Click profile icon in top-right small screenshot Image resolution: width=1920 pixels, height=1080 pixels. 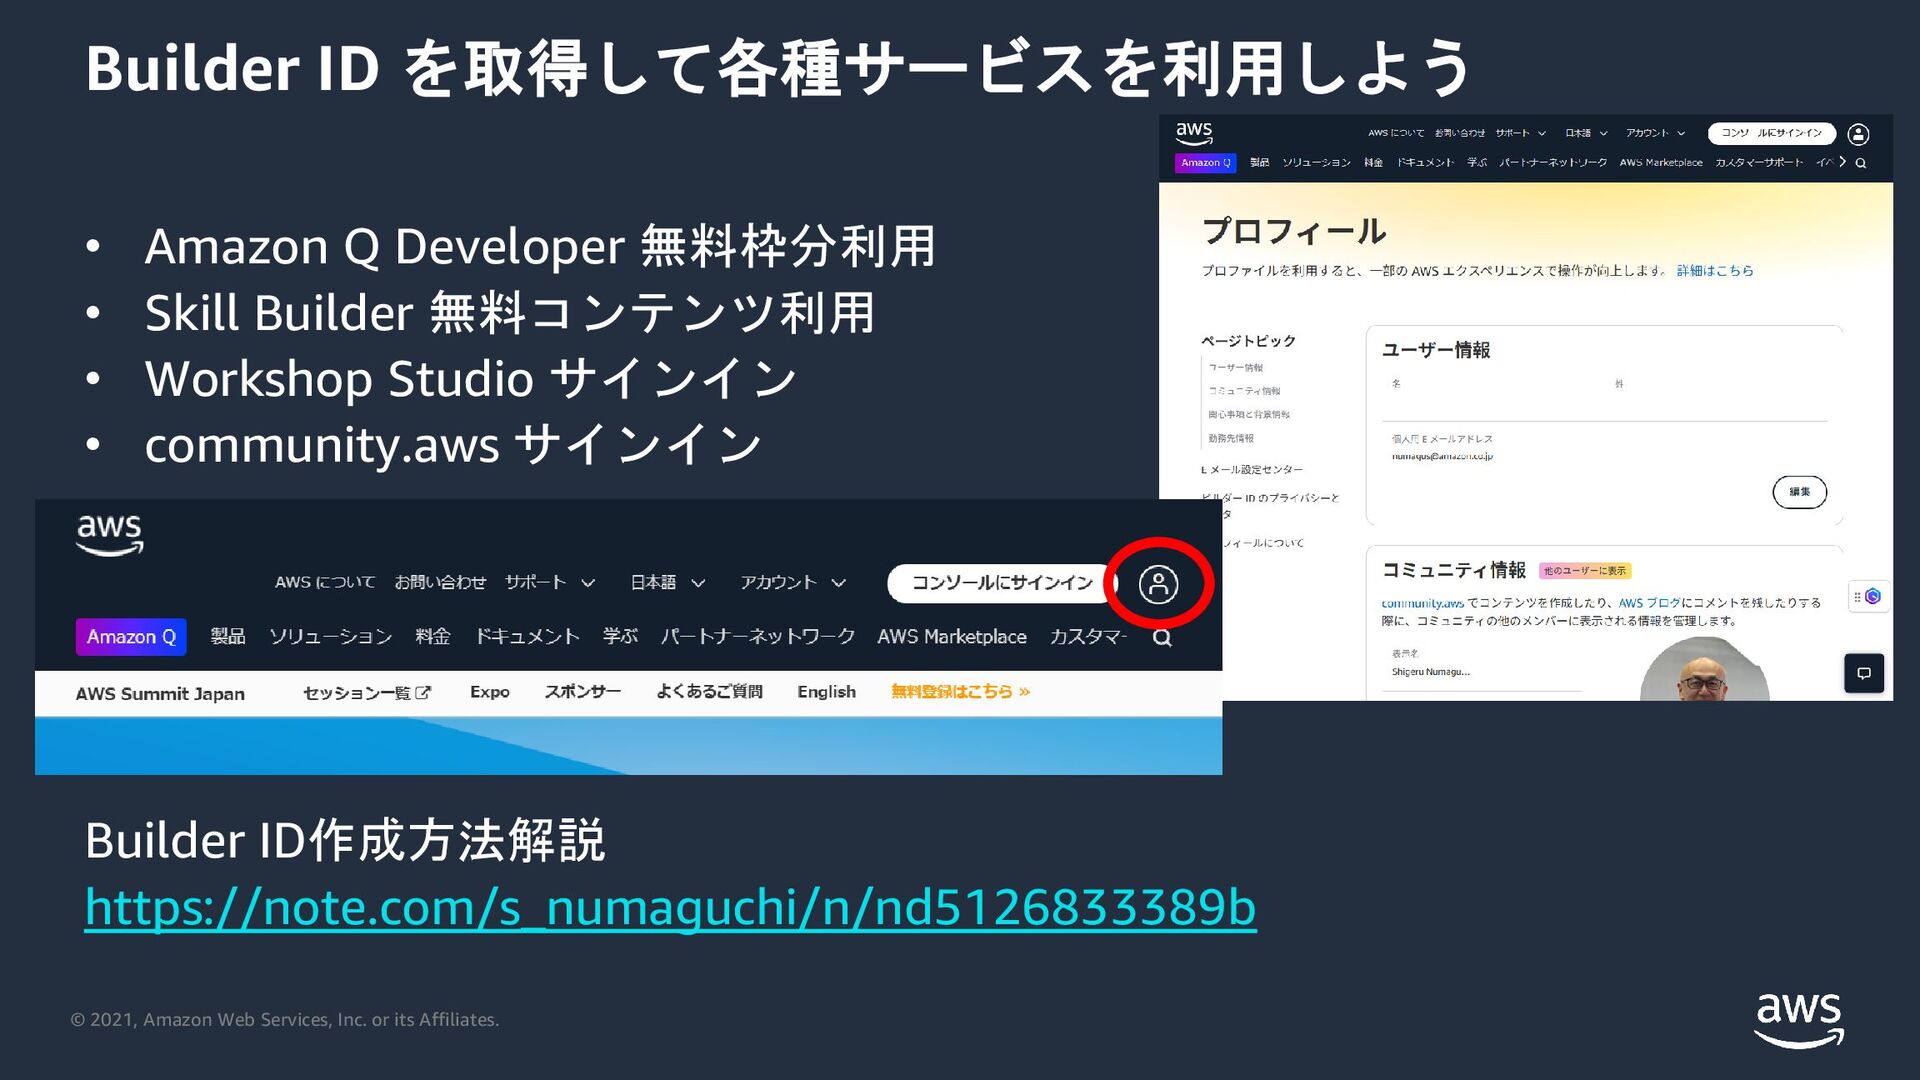click(1858, 134)
